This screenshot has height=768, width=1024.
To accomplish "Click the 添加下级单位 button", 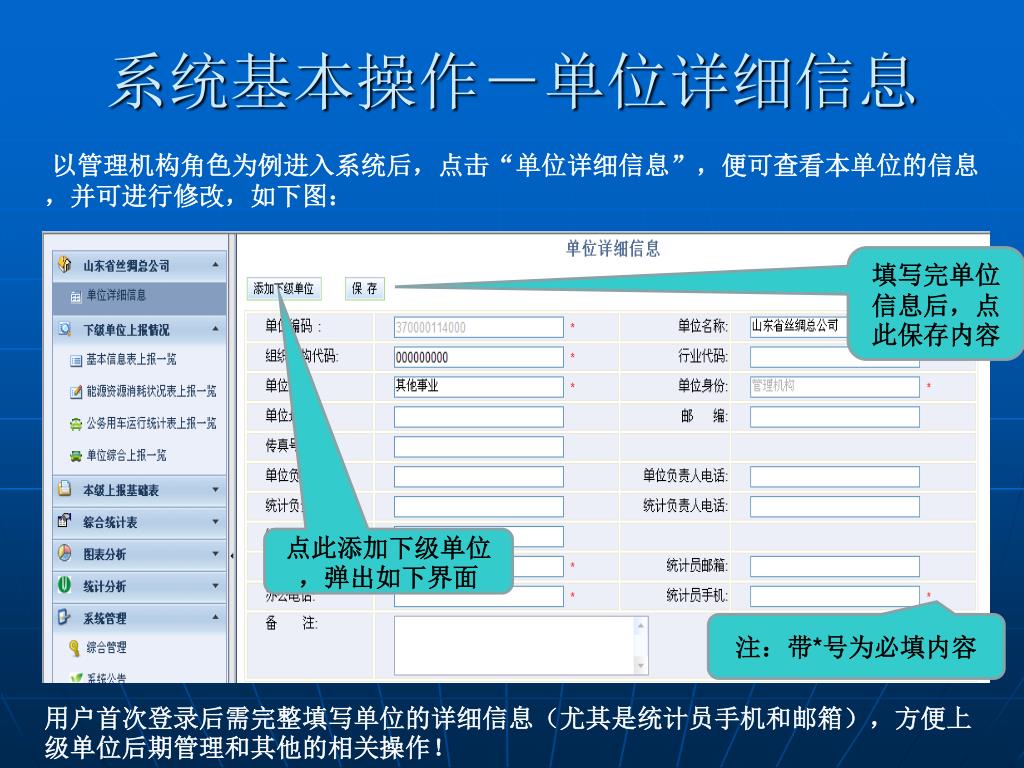I will click(x=283, y=288).
